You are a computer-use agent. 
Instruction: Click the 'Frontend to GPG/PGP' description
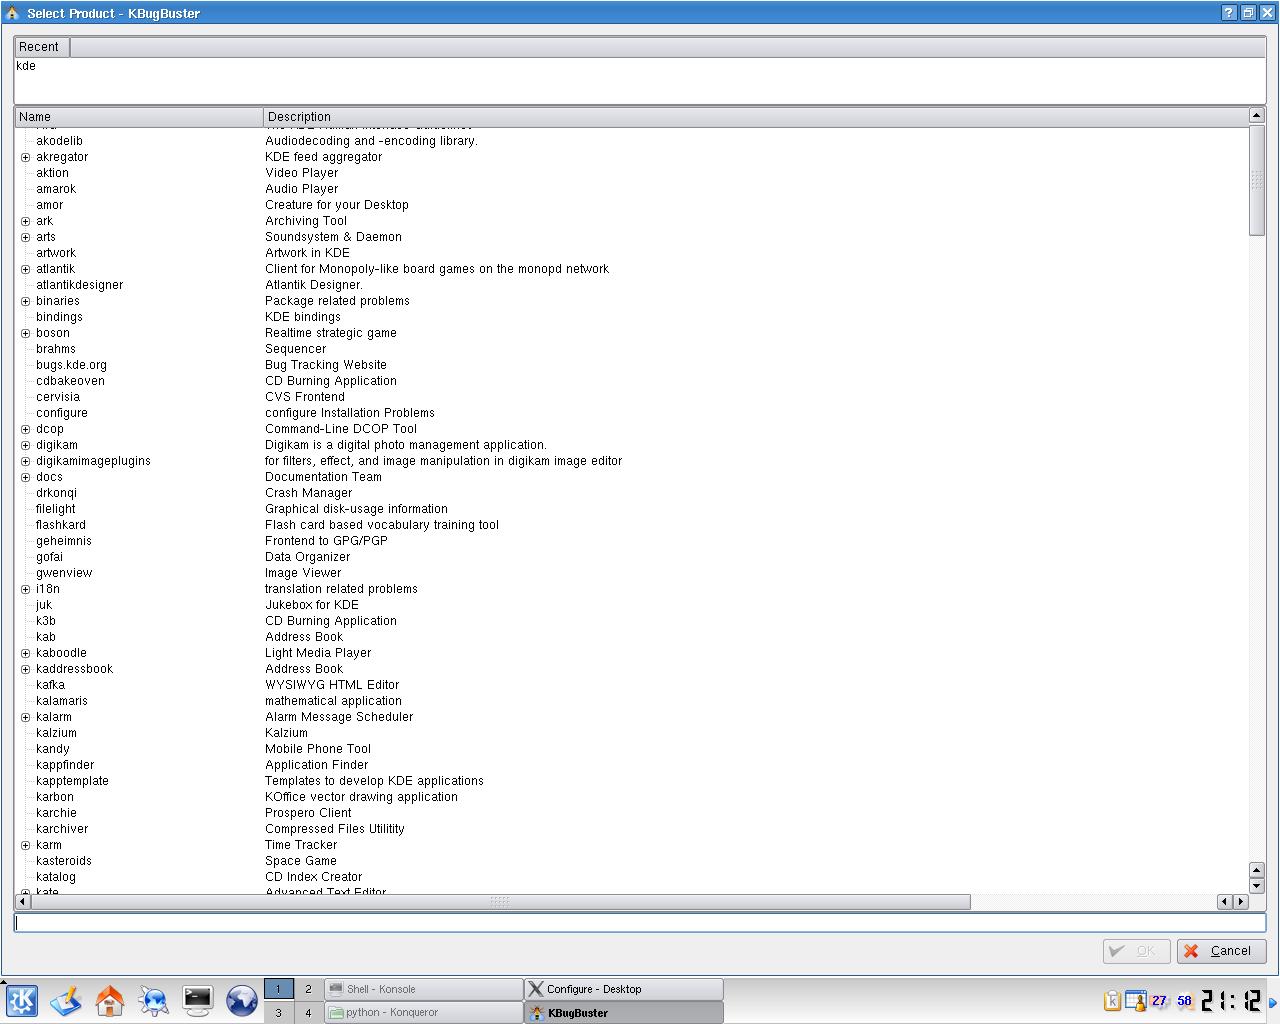[326, 541]
